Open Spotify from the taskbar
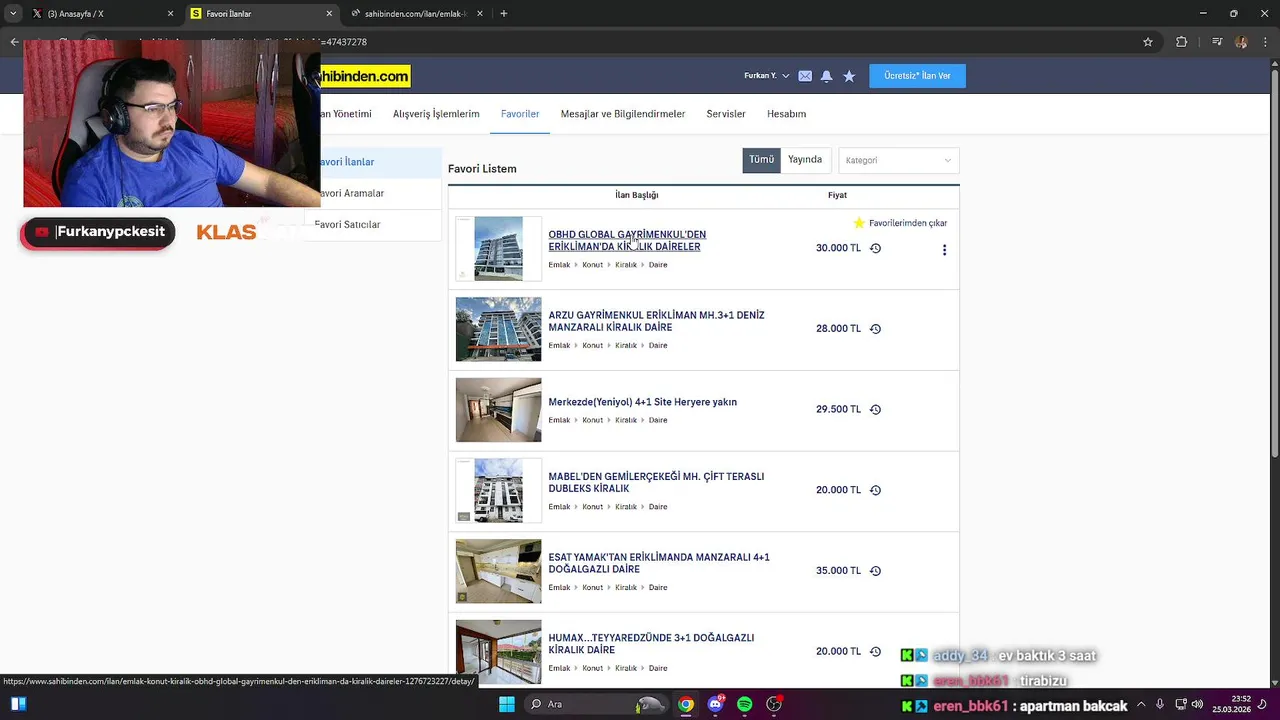The height and width of the screenshot is (720, 1280). 744,704
